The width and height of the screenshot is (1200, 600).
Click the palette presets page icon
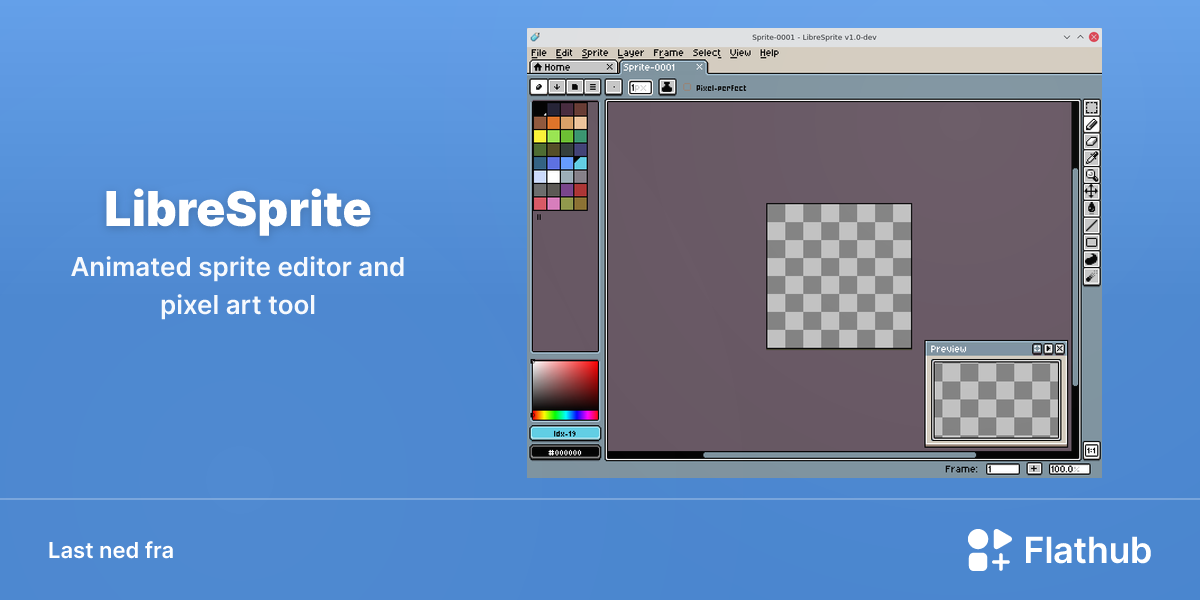click(x=575, y=87)
